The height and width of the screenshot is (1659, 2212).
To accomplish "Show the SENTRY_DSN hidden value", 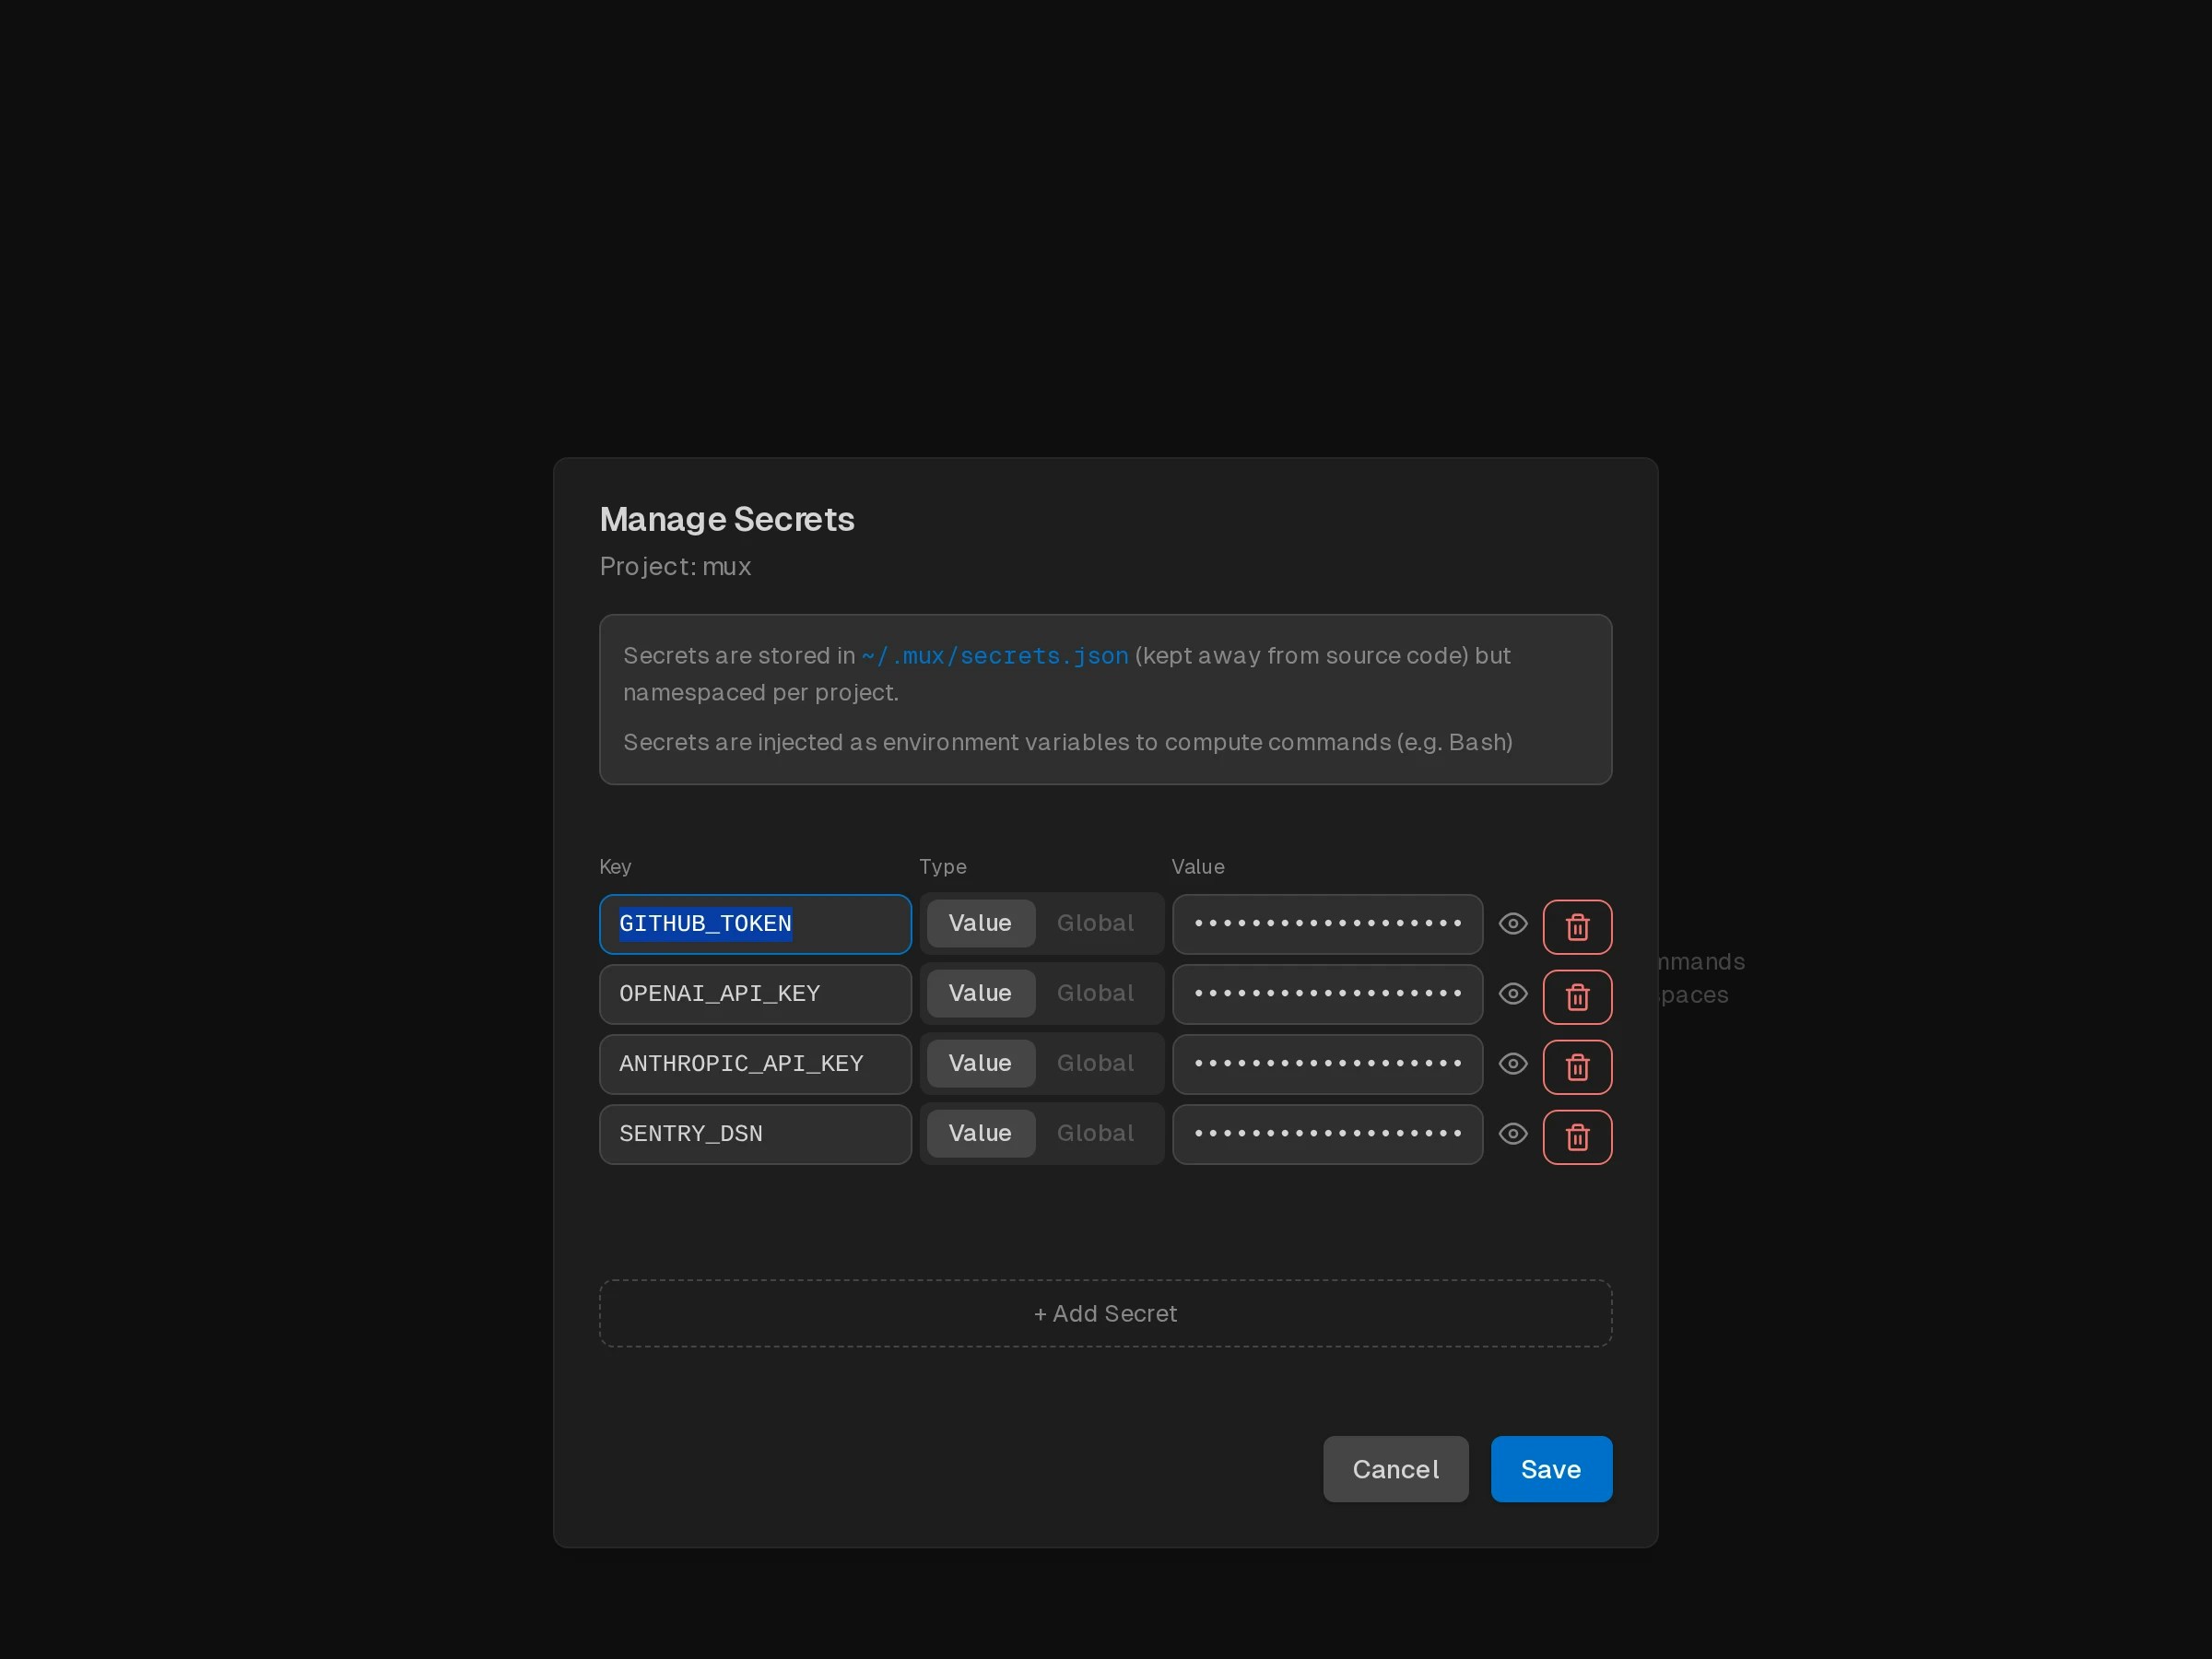I will coord(1513,1134).
